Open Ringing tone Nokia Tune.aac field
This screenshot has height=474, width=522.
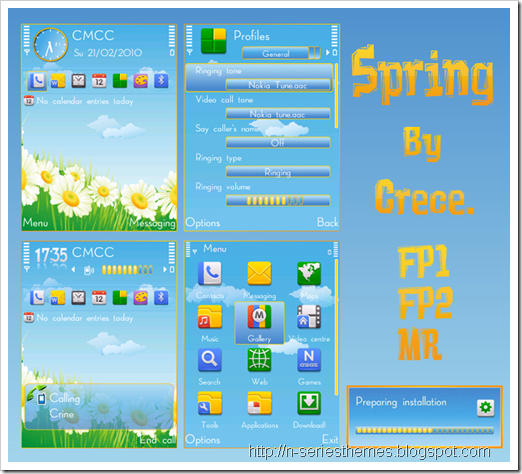tap(278, 85)
